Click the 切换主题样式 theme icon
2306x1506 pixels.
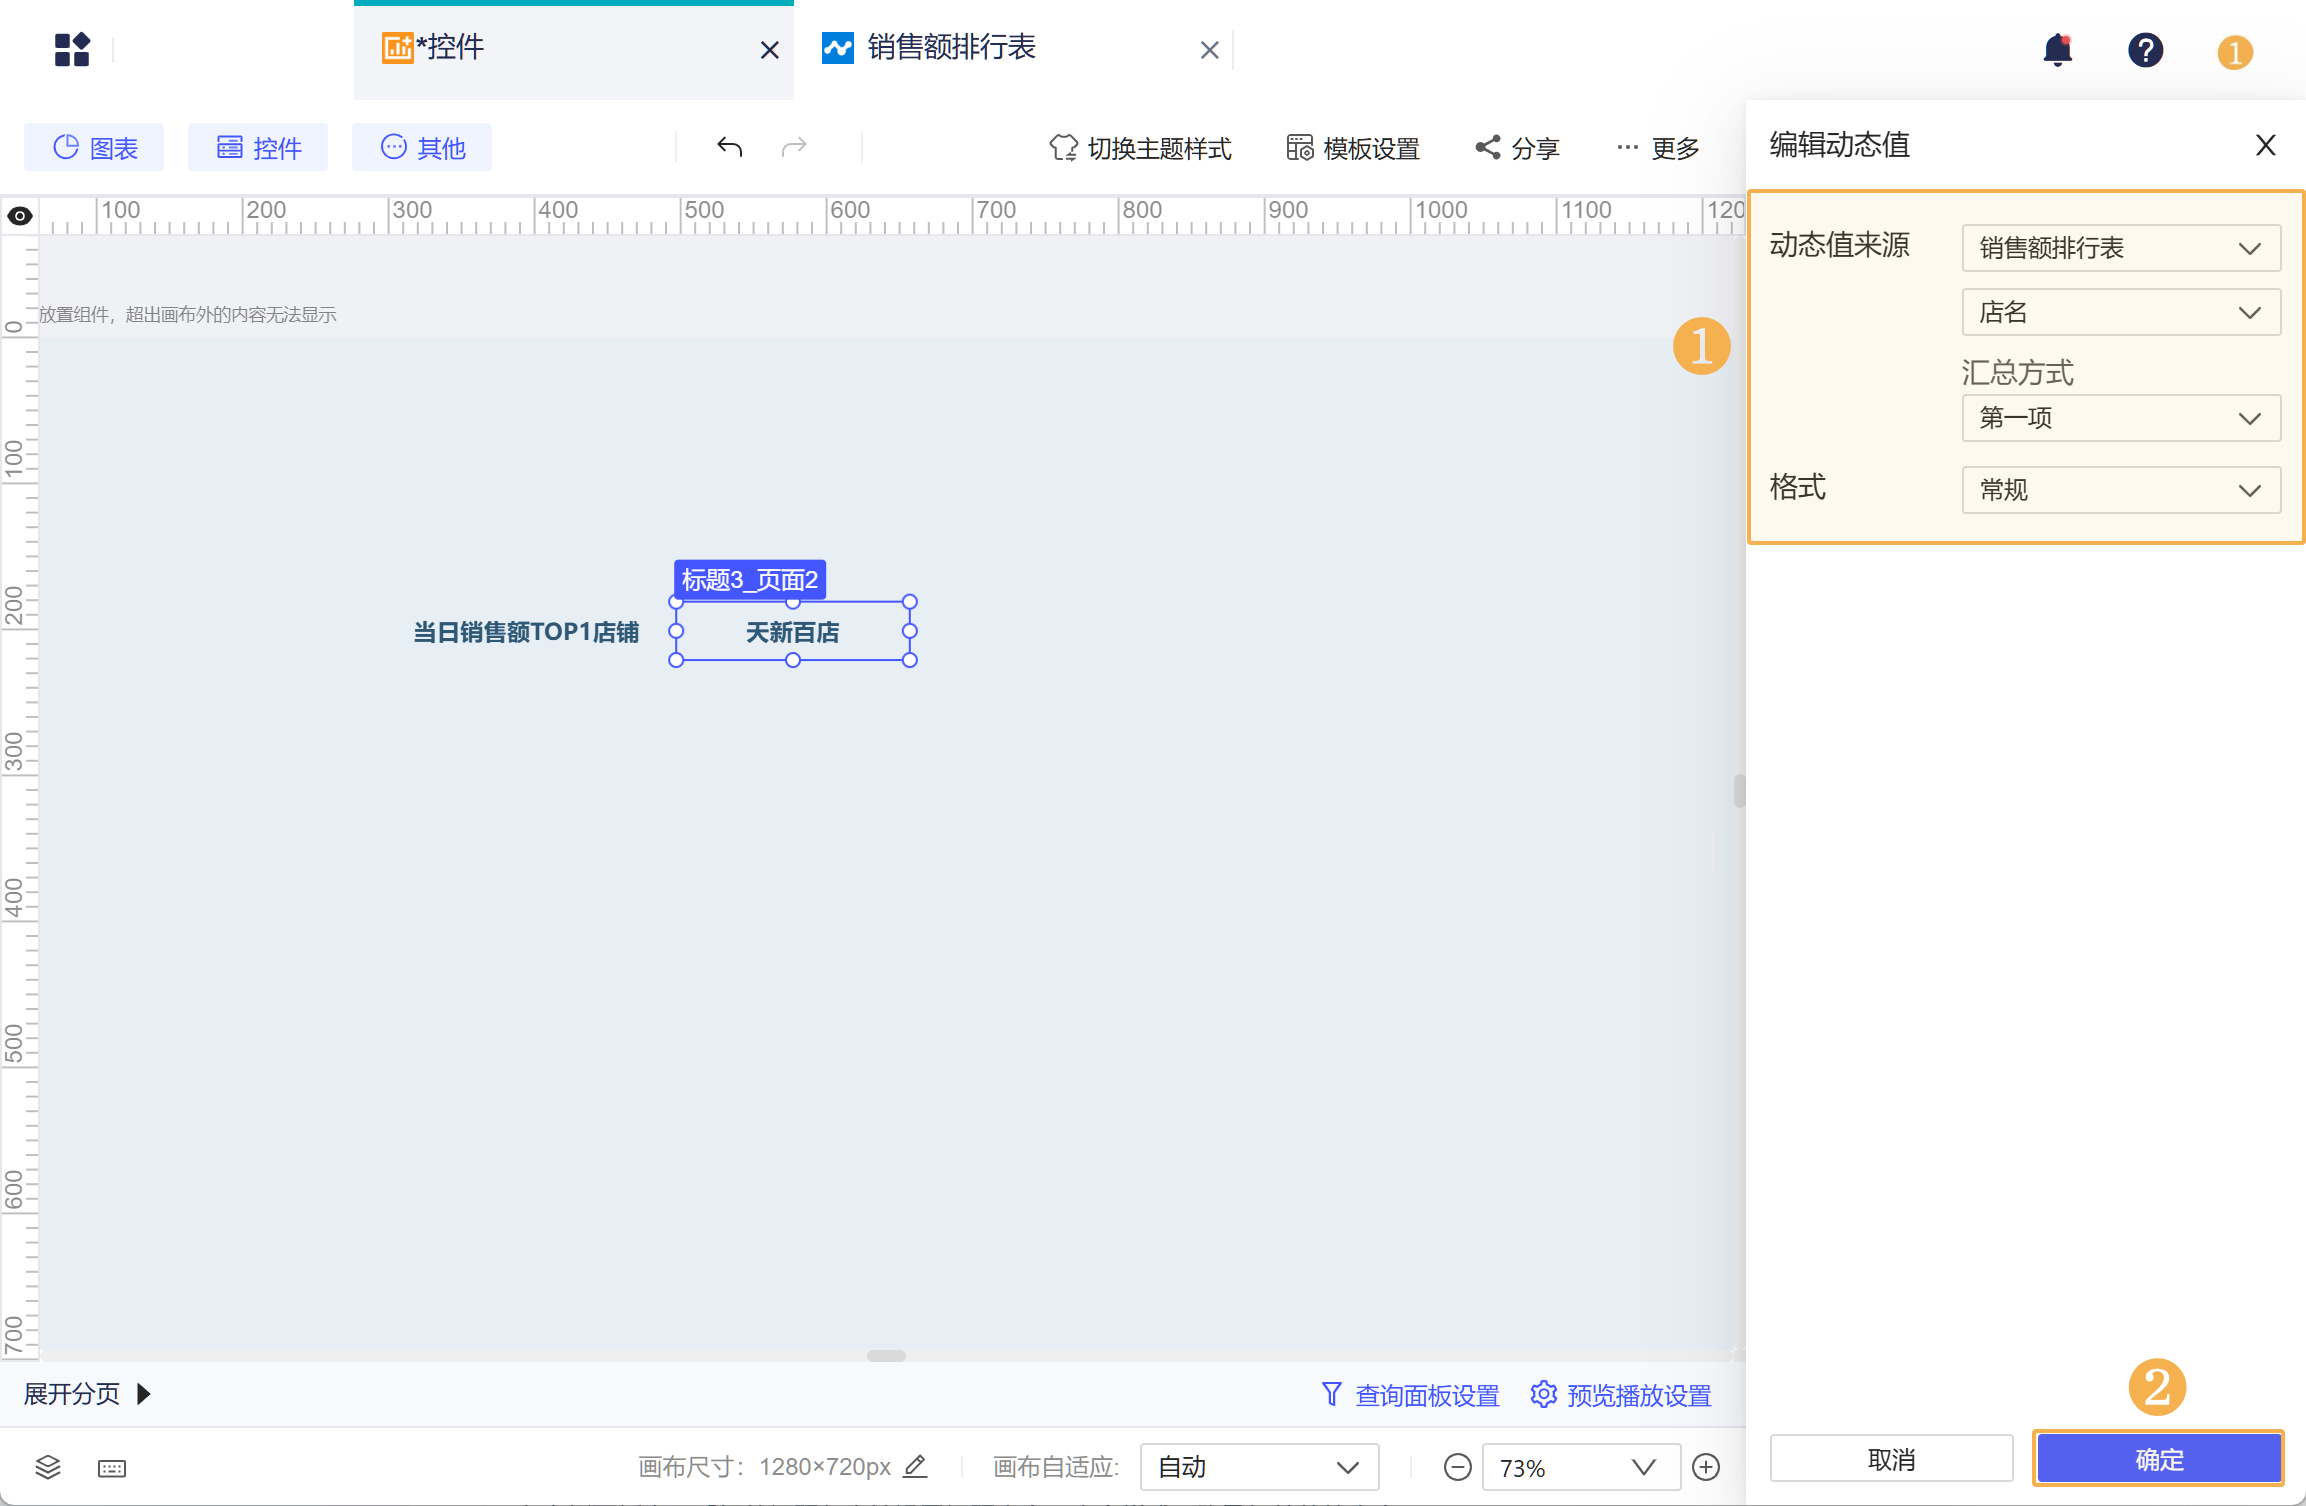pos(1062,147)
